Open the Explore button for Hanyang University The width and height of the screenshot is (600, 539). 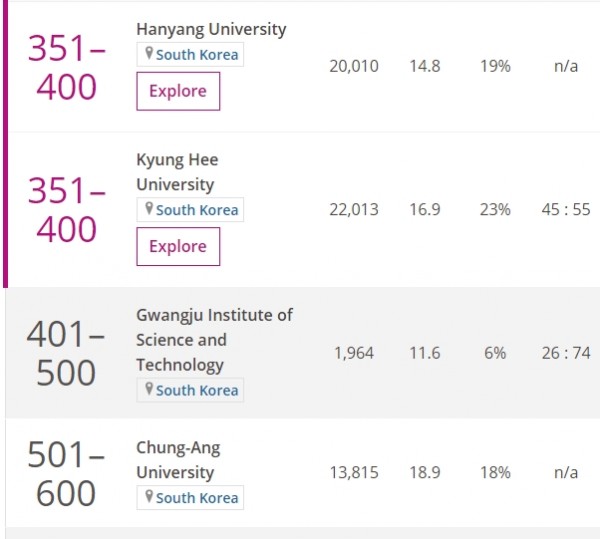pos(178,91)
